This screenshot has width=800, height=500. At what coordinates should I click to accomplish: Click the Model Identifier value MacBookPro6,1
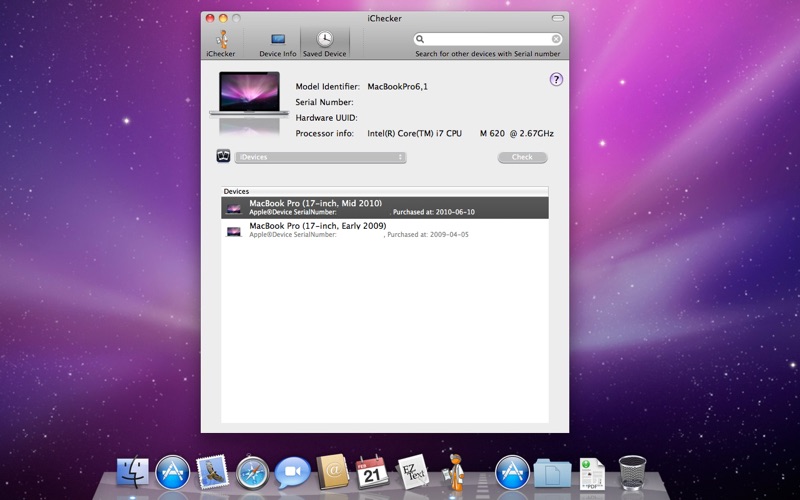coord(397,87)
